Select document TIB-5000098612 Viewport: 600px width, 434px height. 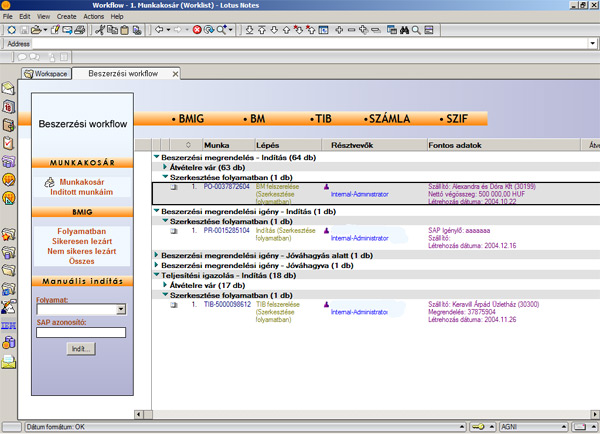(227, 305)
